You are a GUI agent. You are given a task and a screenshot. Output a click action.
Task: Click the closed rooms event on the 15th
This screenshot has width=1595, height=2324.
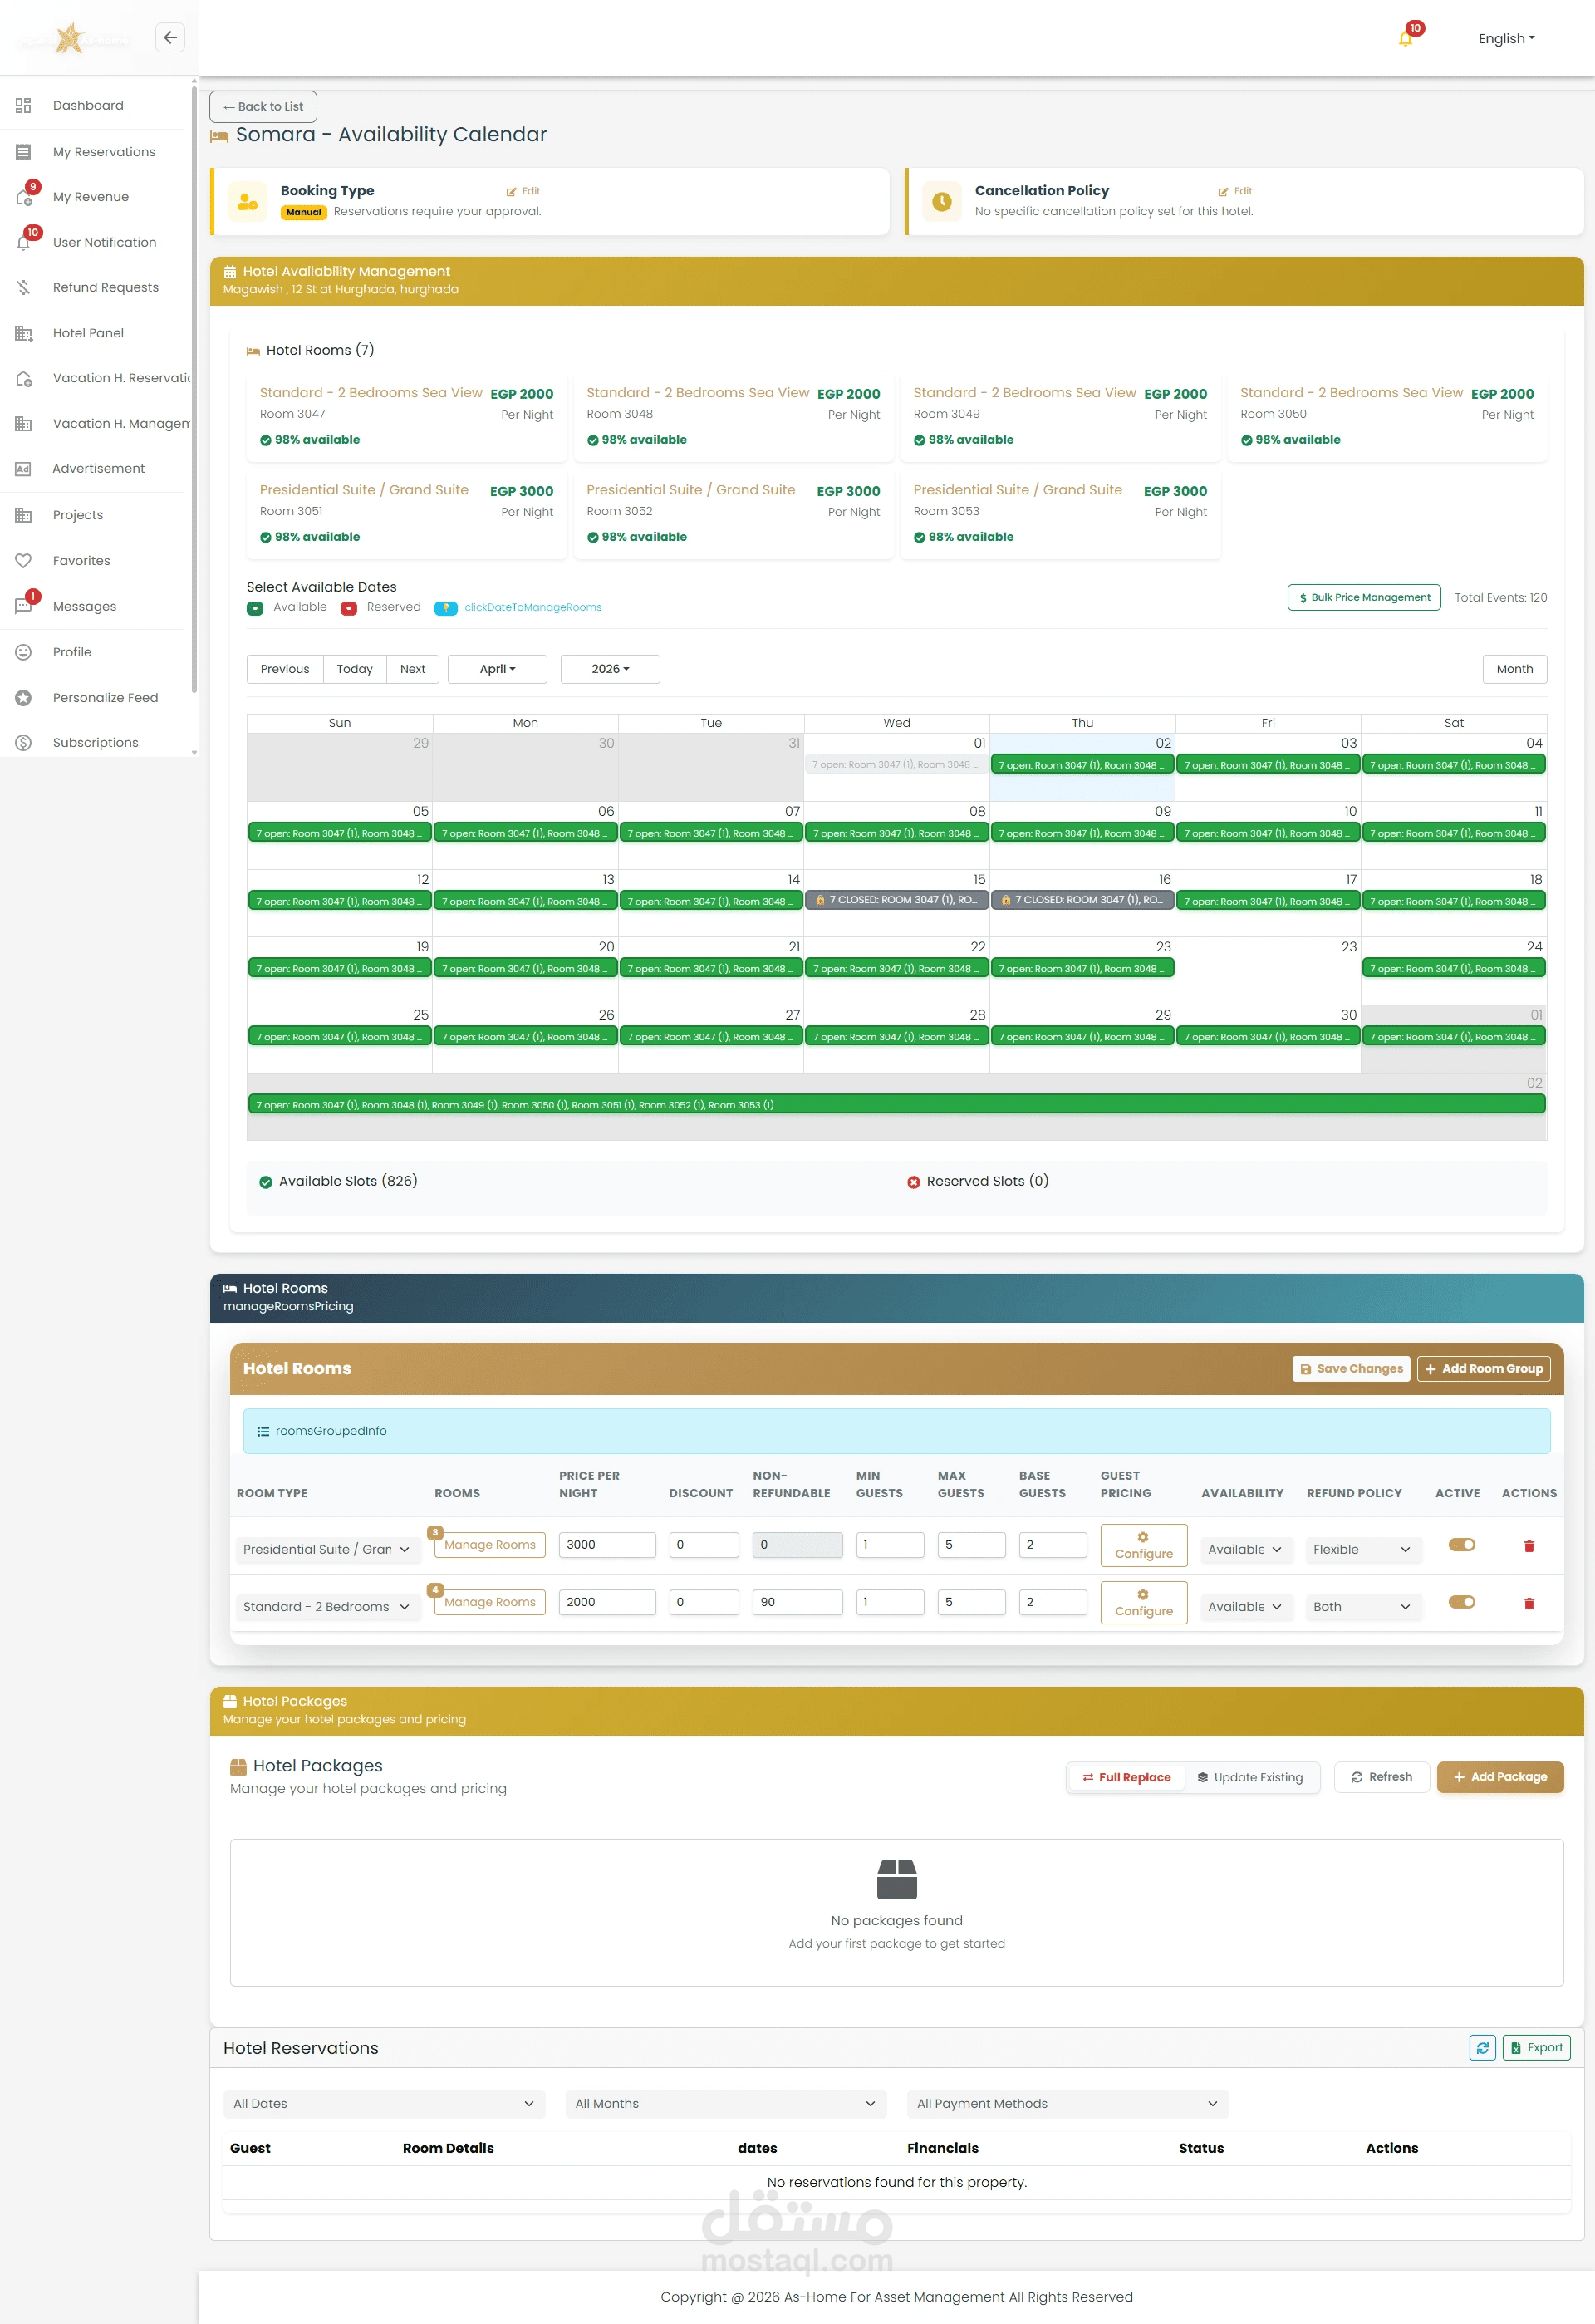896,900
